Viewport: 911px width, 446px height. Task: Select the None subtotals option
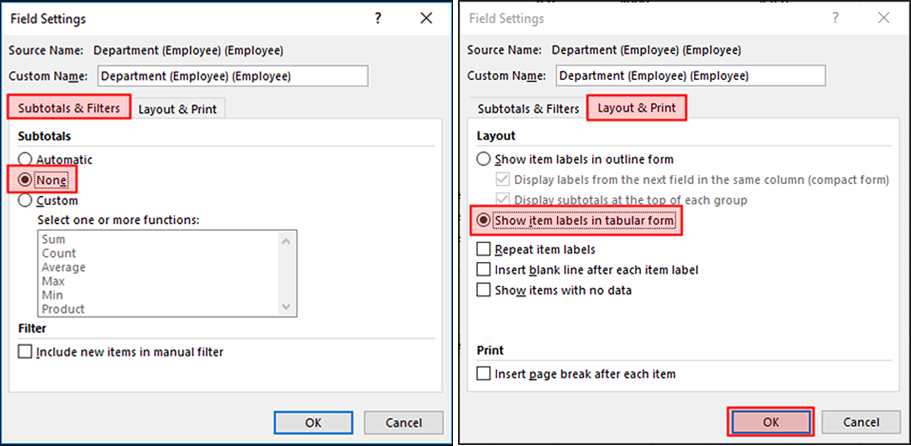(26, 180)
